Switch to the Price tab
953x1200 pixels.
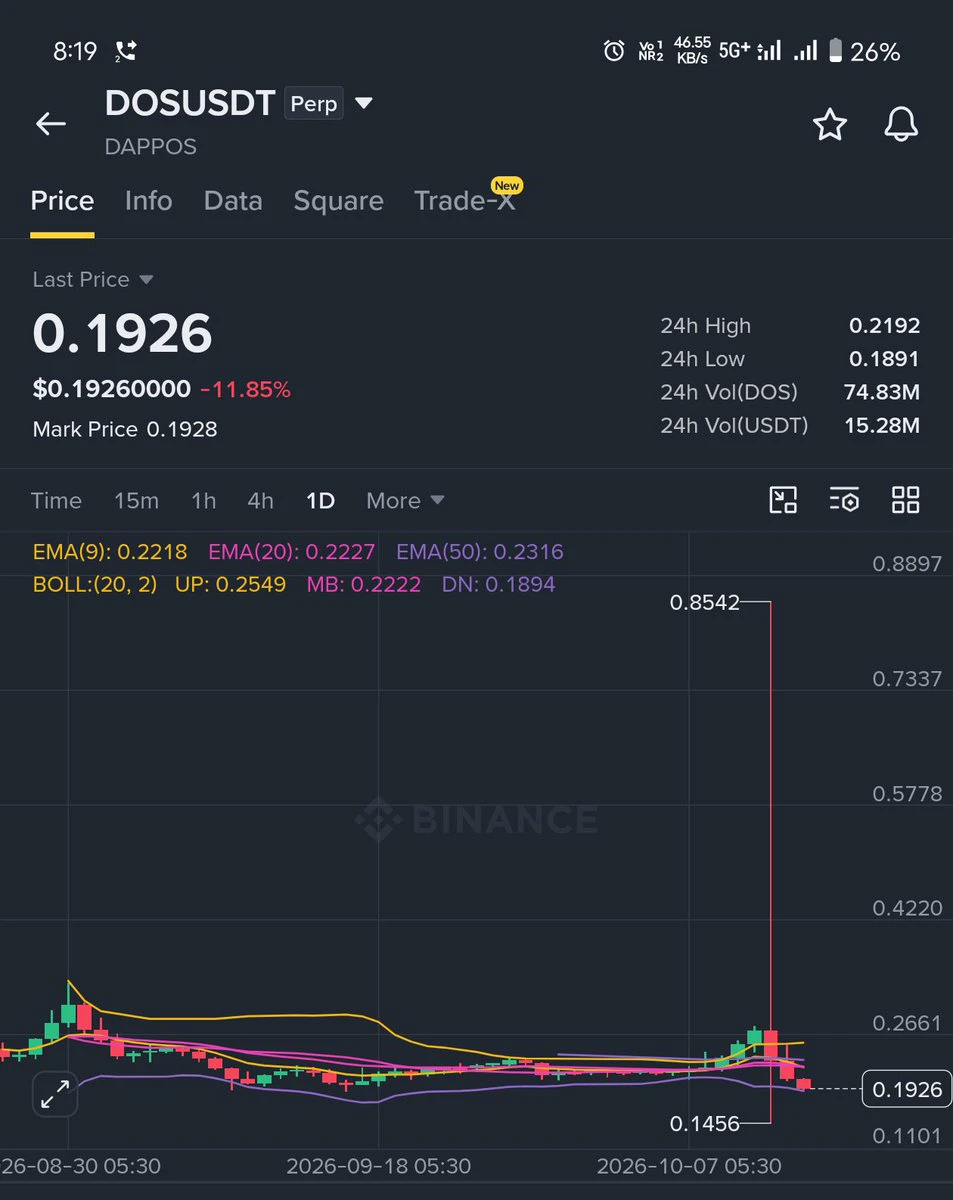(62, 201)
